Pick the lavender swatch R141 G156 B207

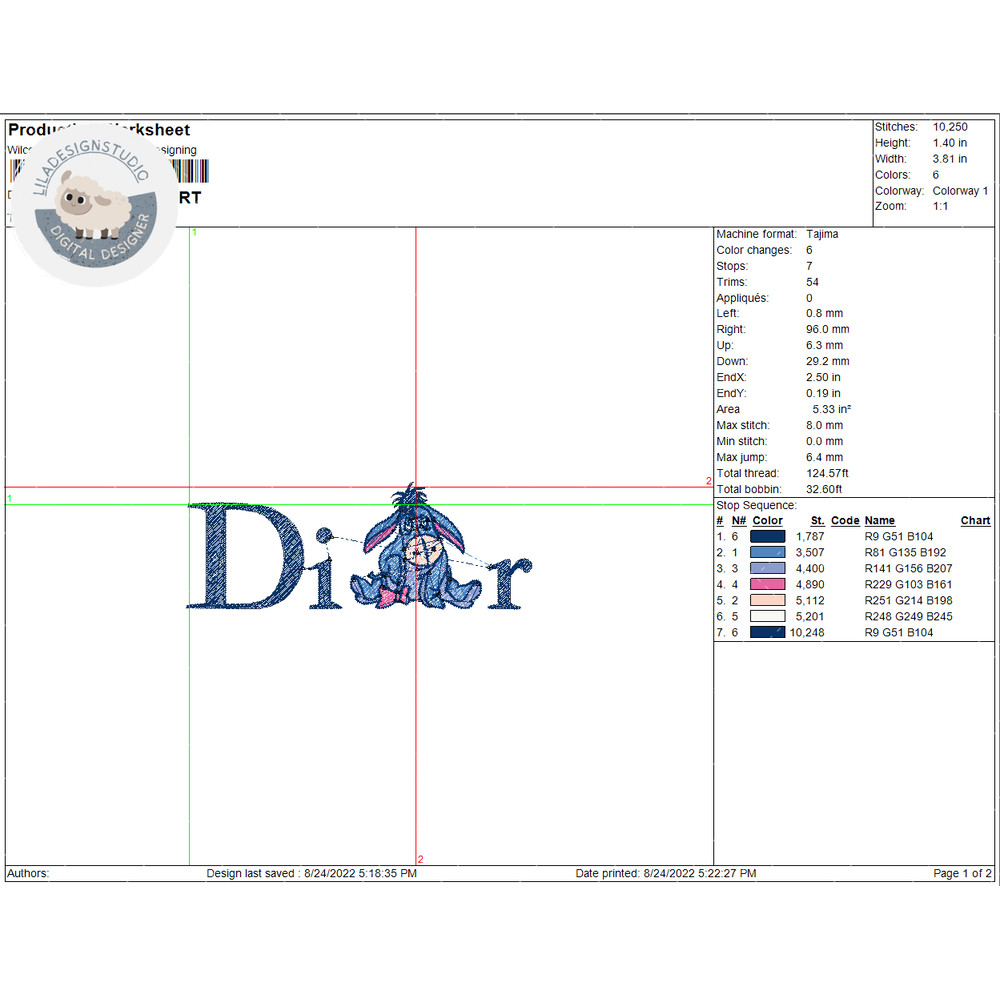pos(767,569)
